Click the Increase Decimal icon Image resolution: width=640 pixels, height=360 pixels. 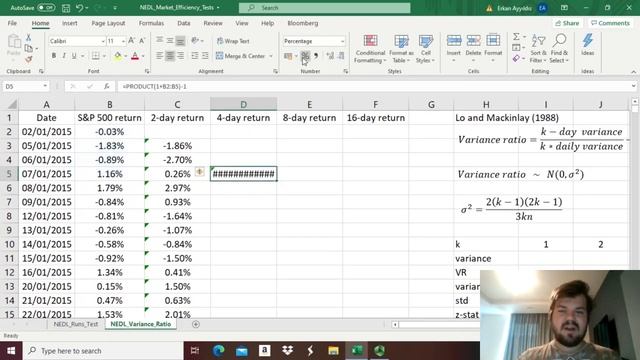[330, 56]
